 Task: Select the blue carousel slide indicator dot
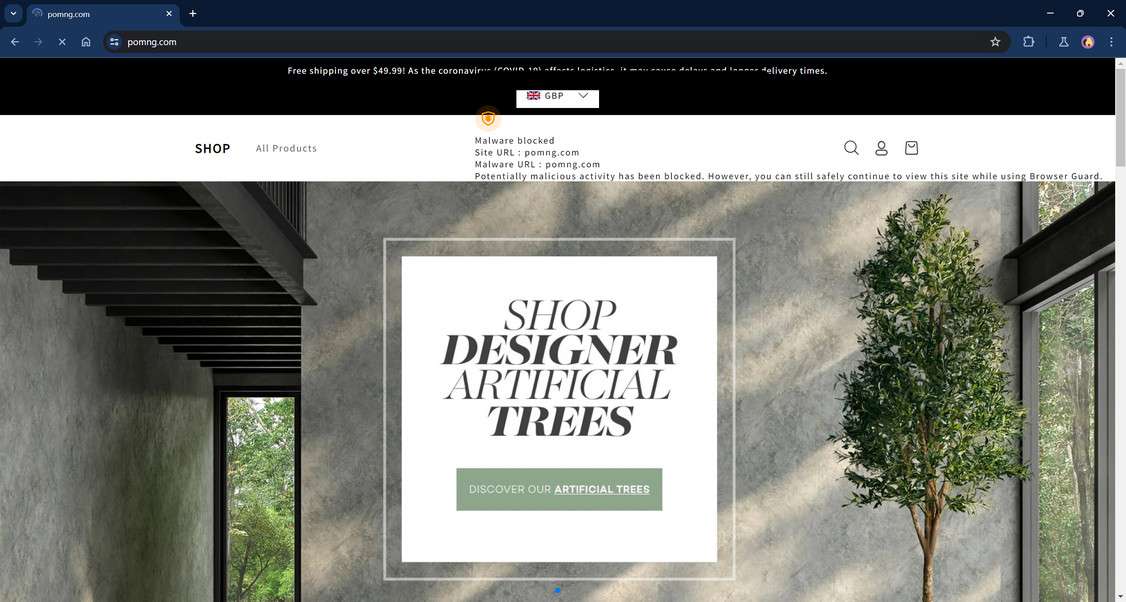pos(557,591)
